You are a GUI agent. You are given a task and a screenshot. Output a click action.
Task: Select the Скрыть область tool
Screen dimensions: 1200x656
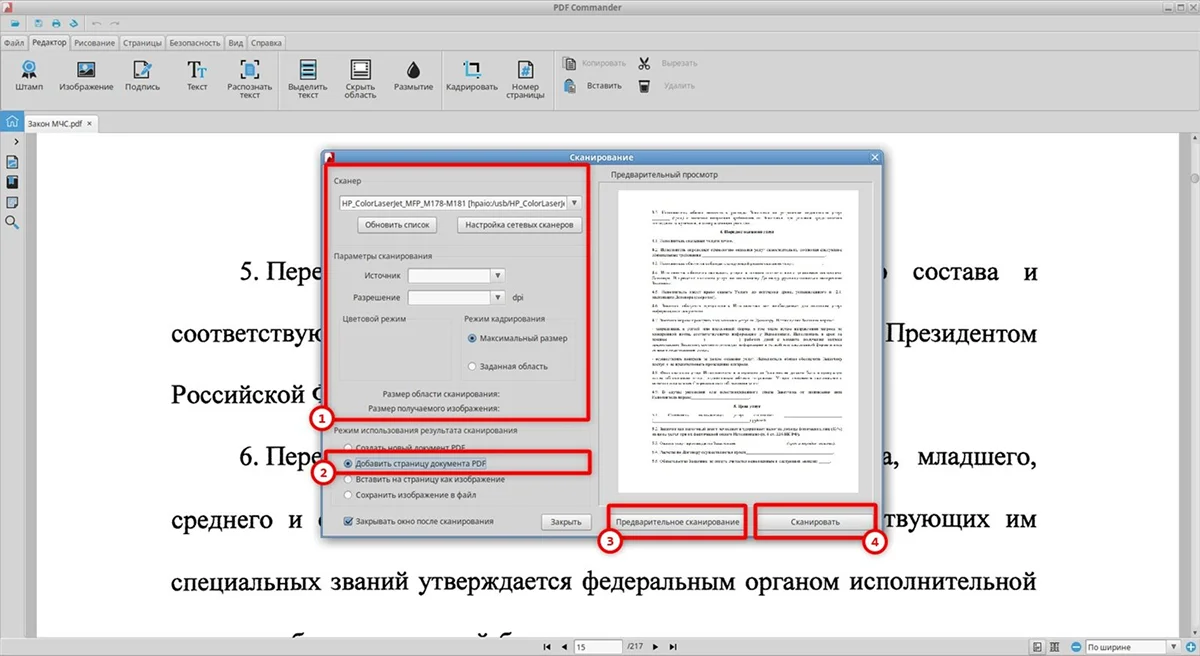point(361,72)
